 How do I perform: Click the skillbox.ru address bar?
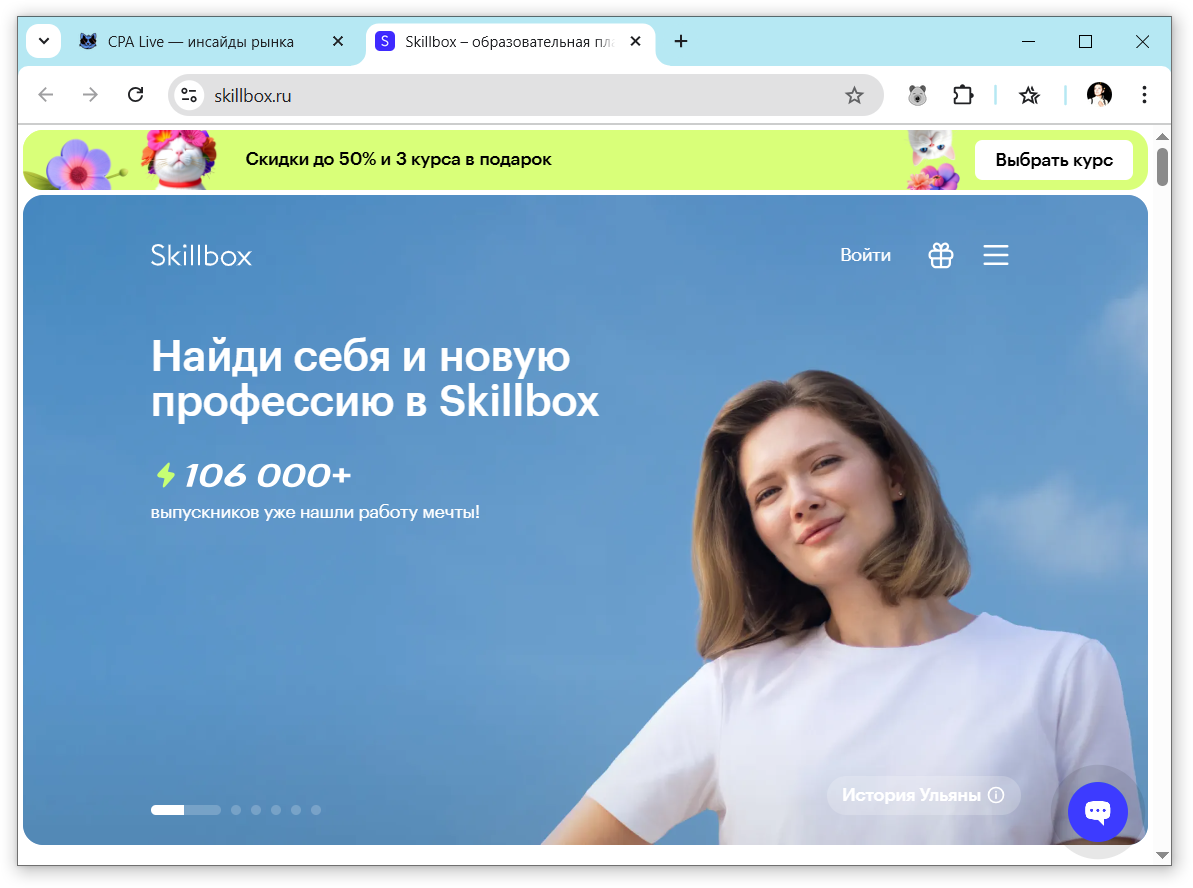coord(525,95)
